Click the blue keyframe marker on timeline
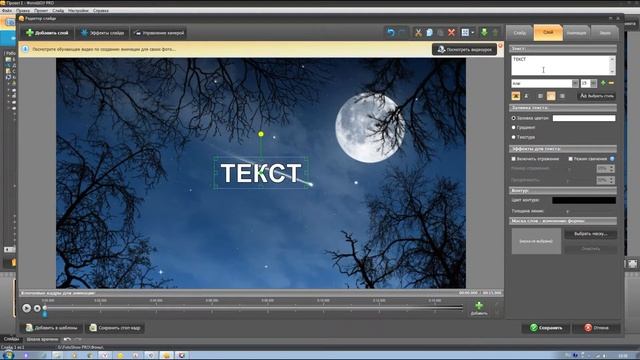 click(45, 314)
